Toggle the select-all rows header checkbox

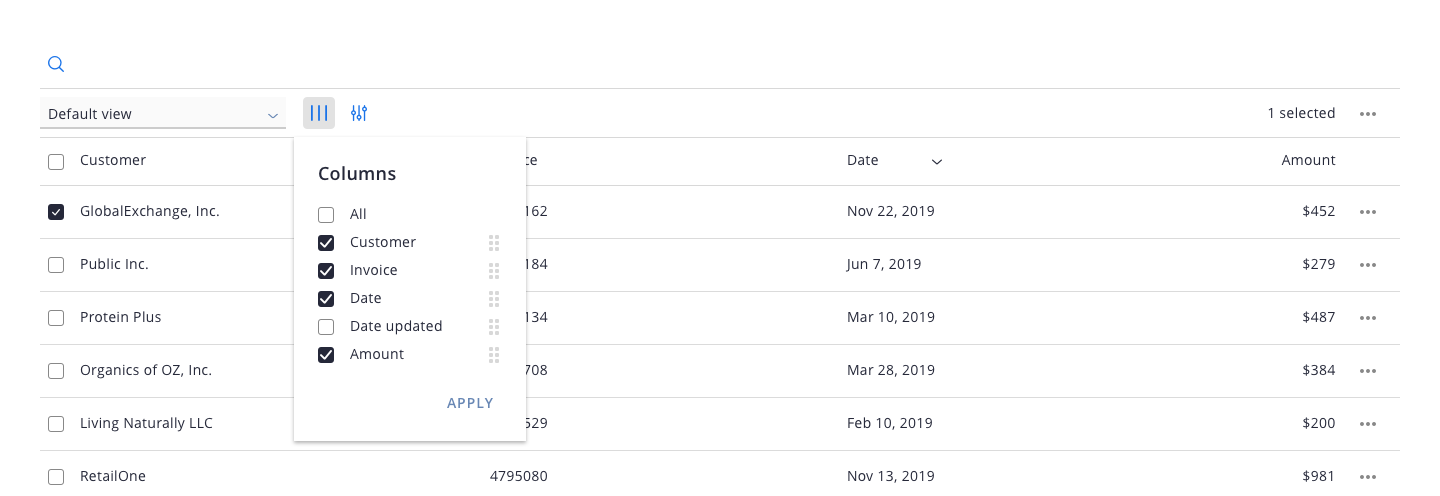[56, 162]
